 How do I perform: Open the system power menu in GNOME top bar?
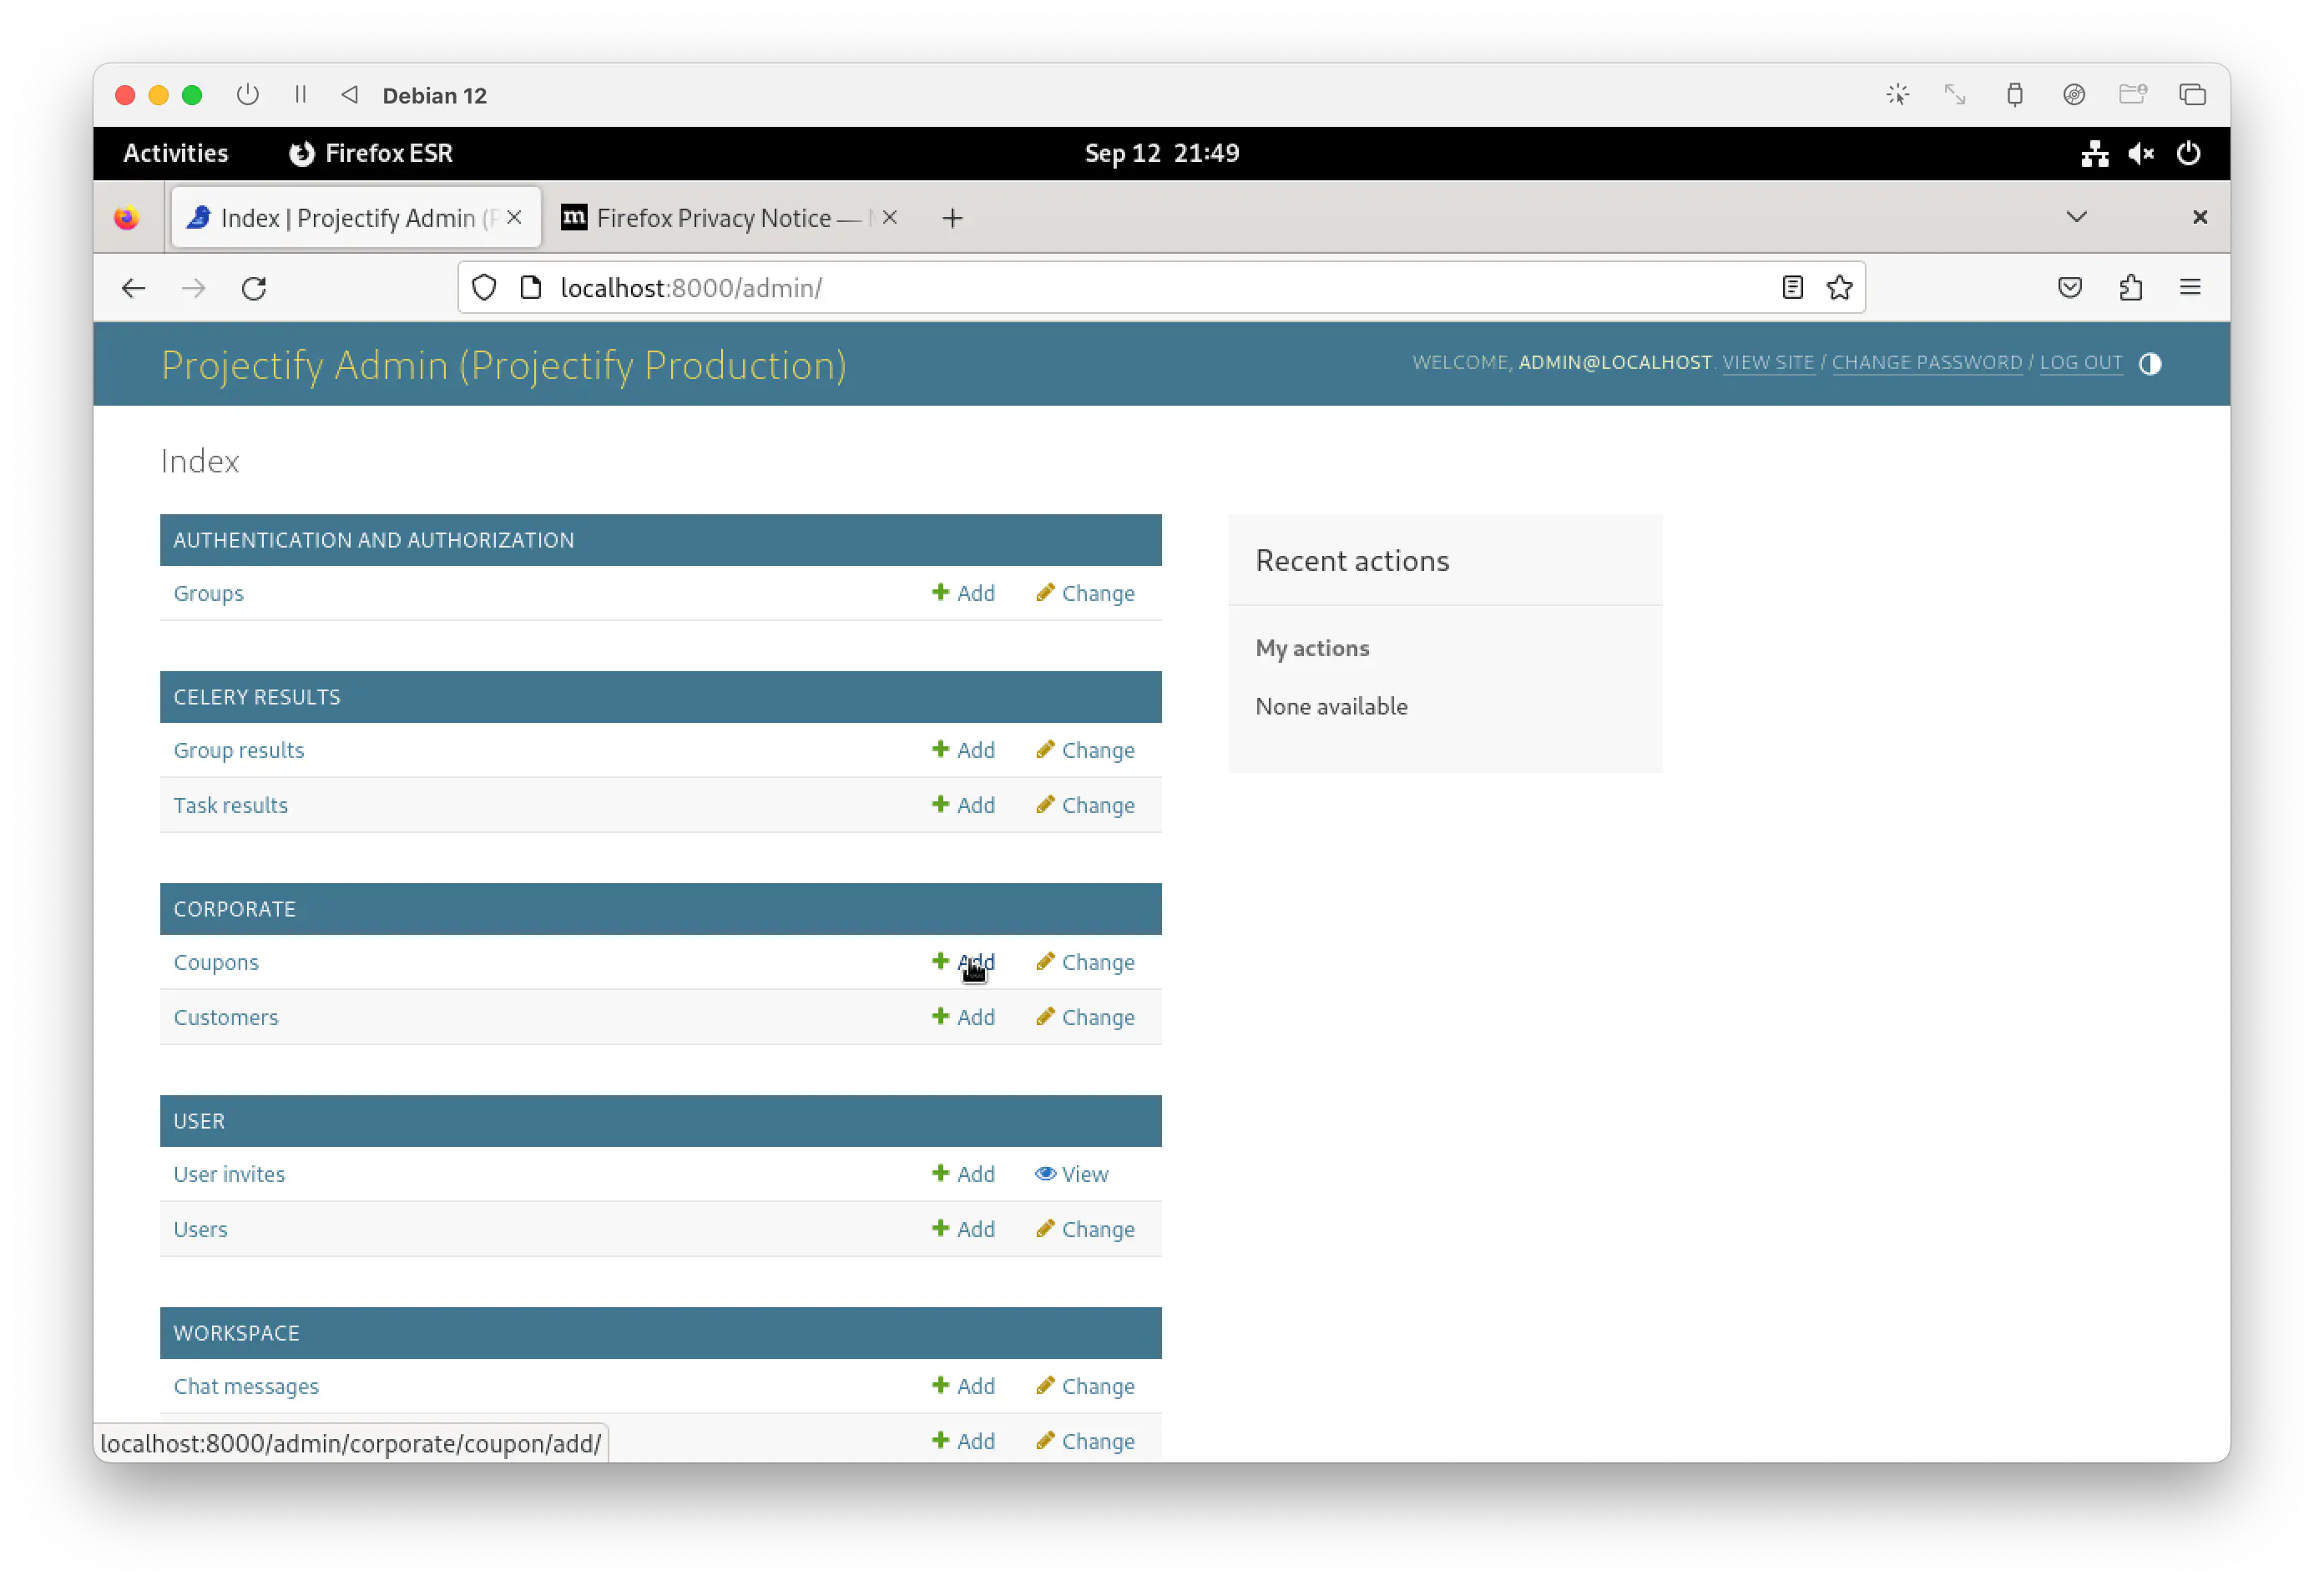(x=2188, y=153)
